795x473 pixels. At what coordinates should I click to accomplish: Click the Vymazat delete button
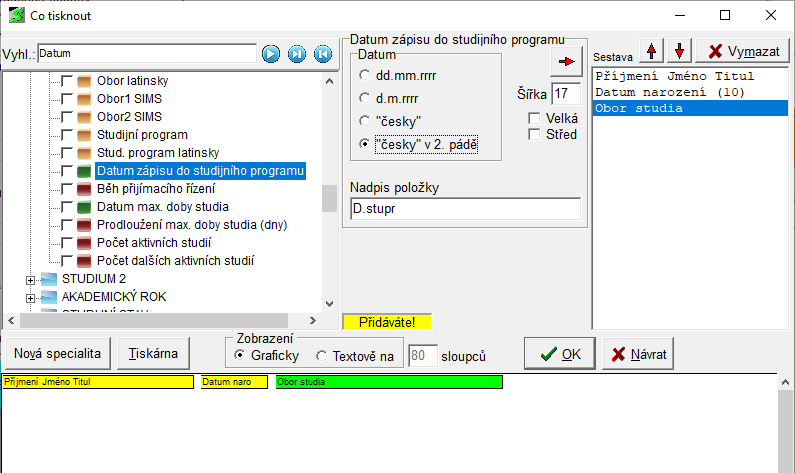click(x=743, y=51)
